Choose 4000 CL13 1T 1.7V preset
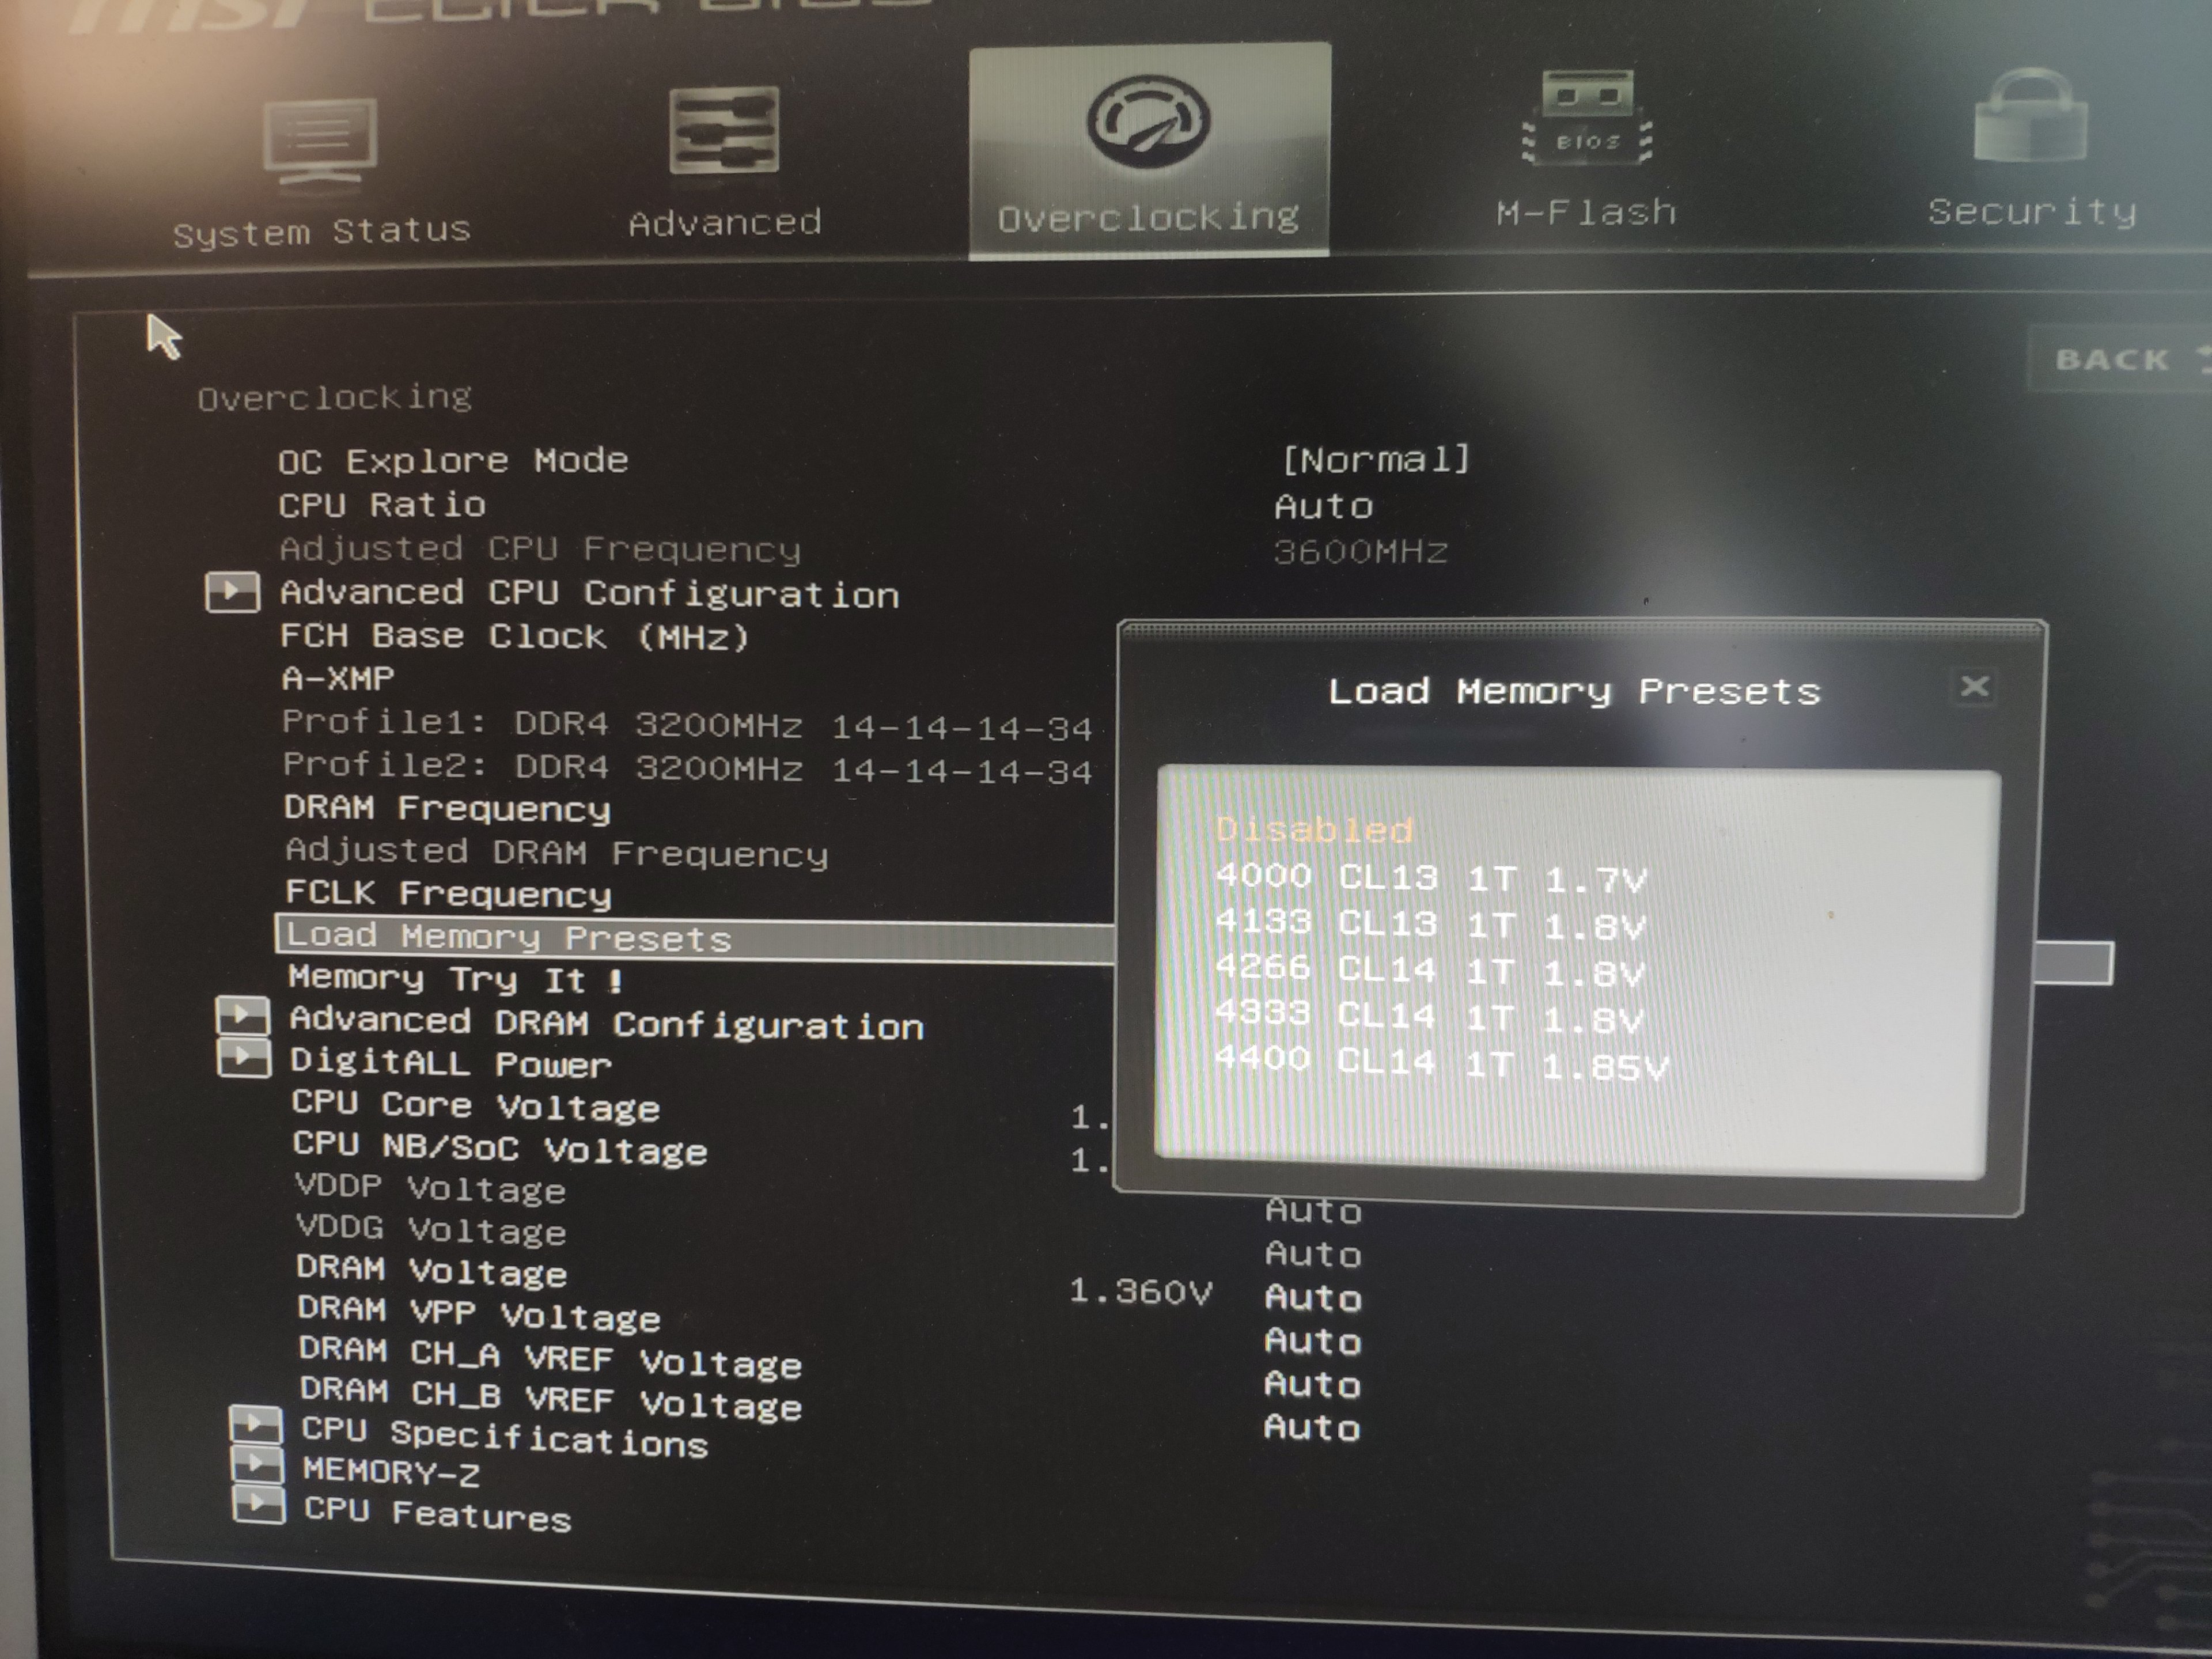Image resolution: width=2212 pixels, height=1659 pixels. [x=1430, y=878]
